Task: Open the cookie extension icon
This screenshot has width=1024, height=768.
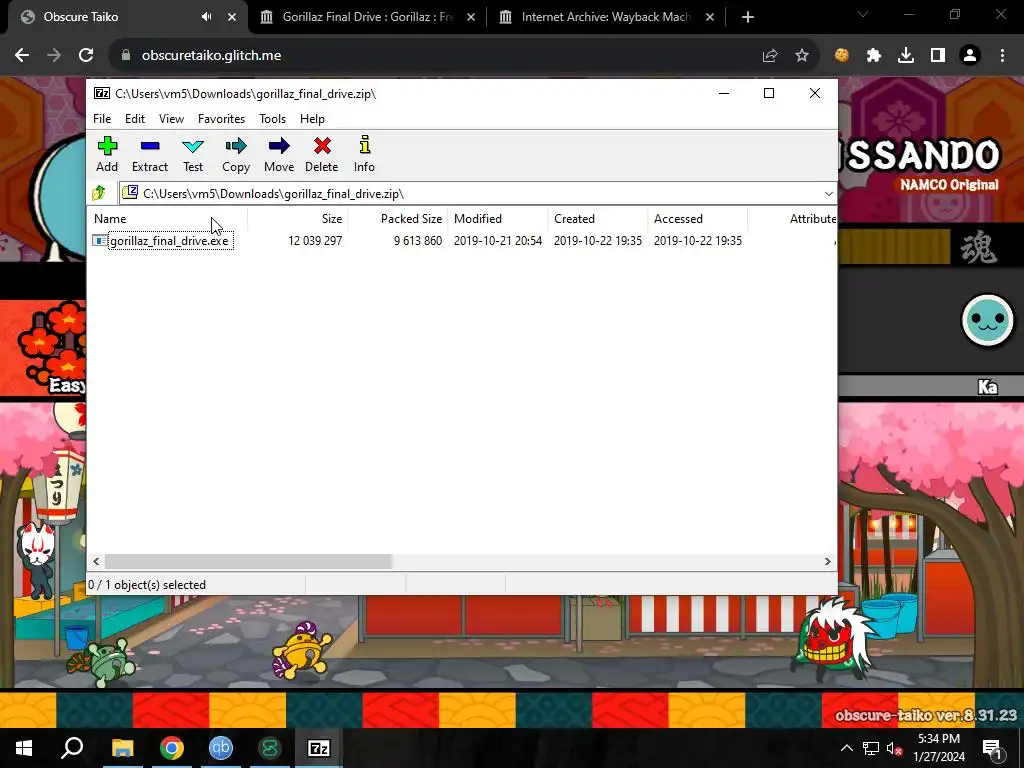Action: [842, 56]
